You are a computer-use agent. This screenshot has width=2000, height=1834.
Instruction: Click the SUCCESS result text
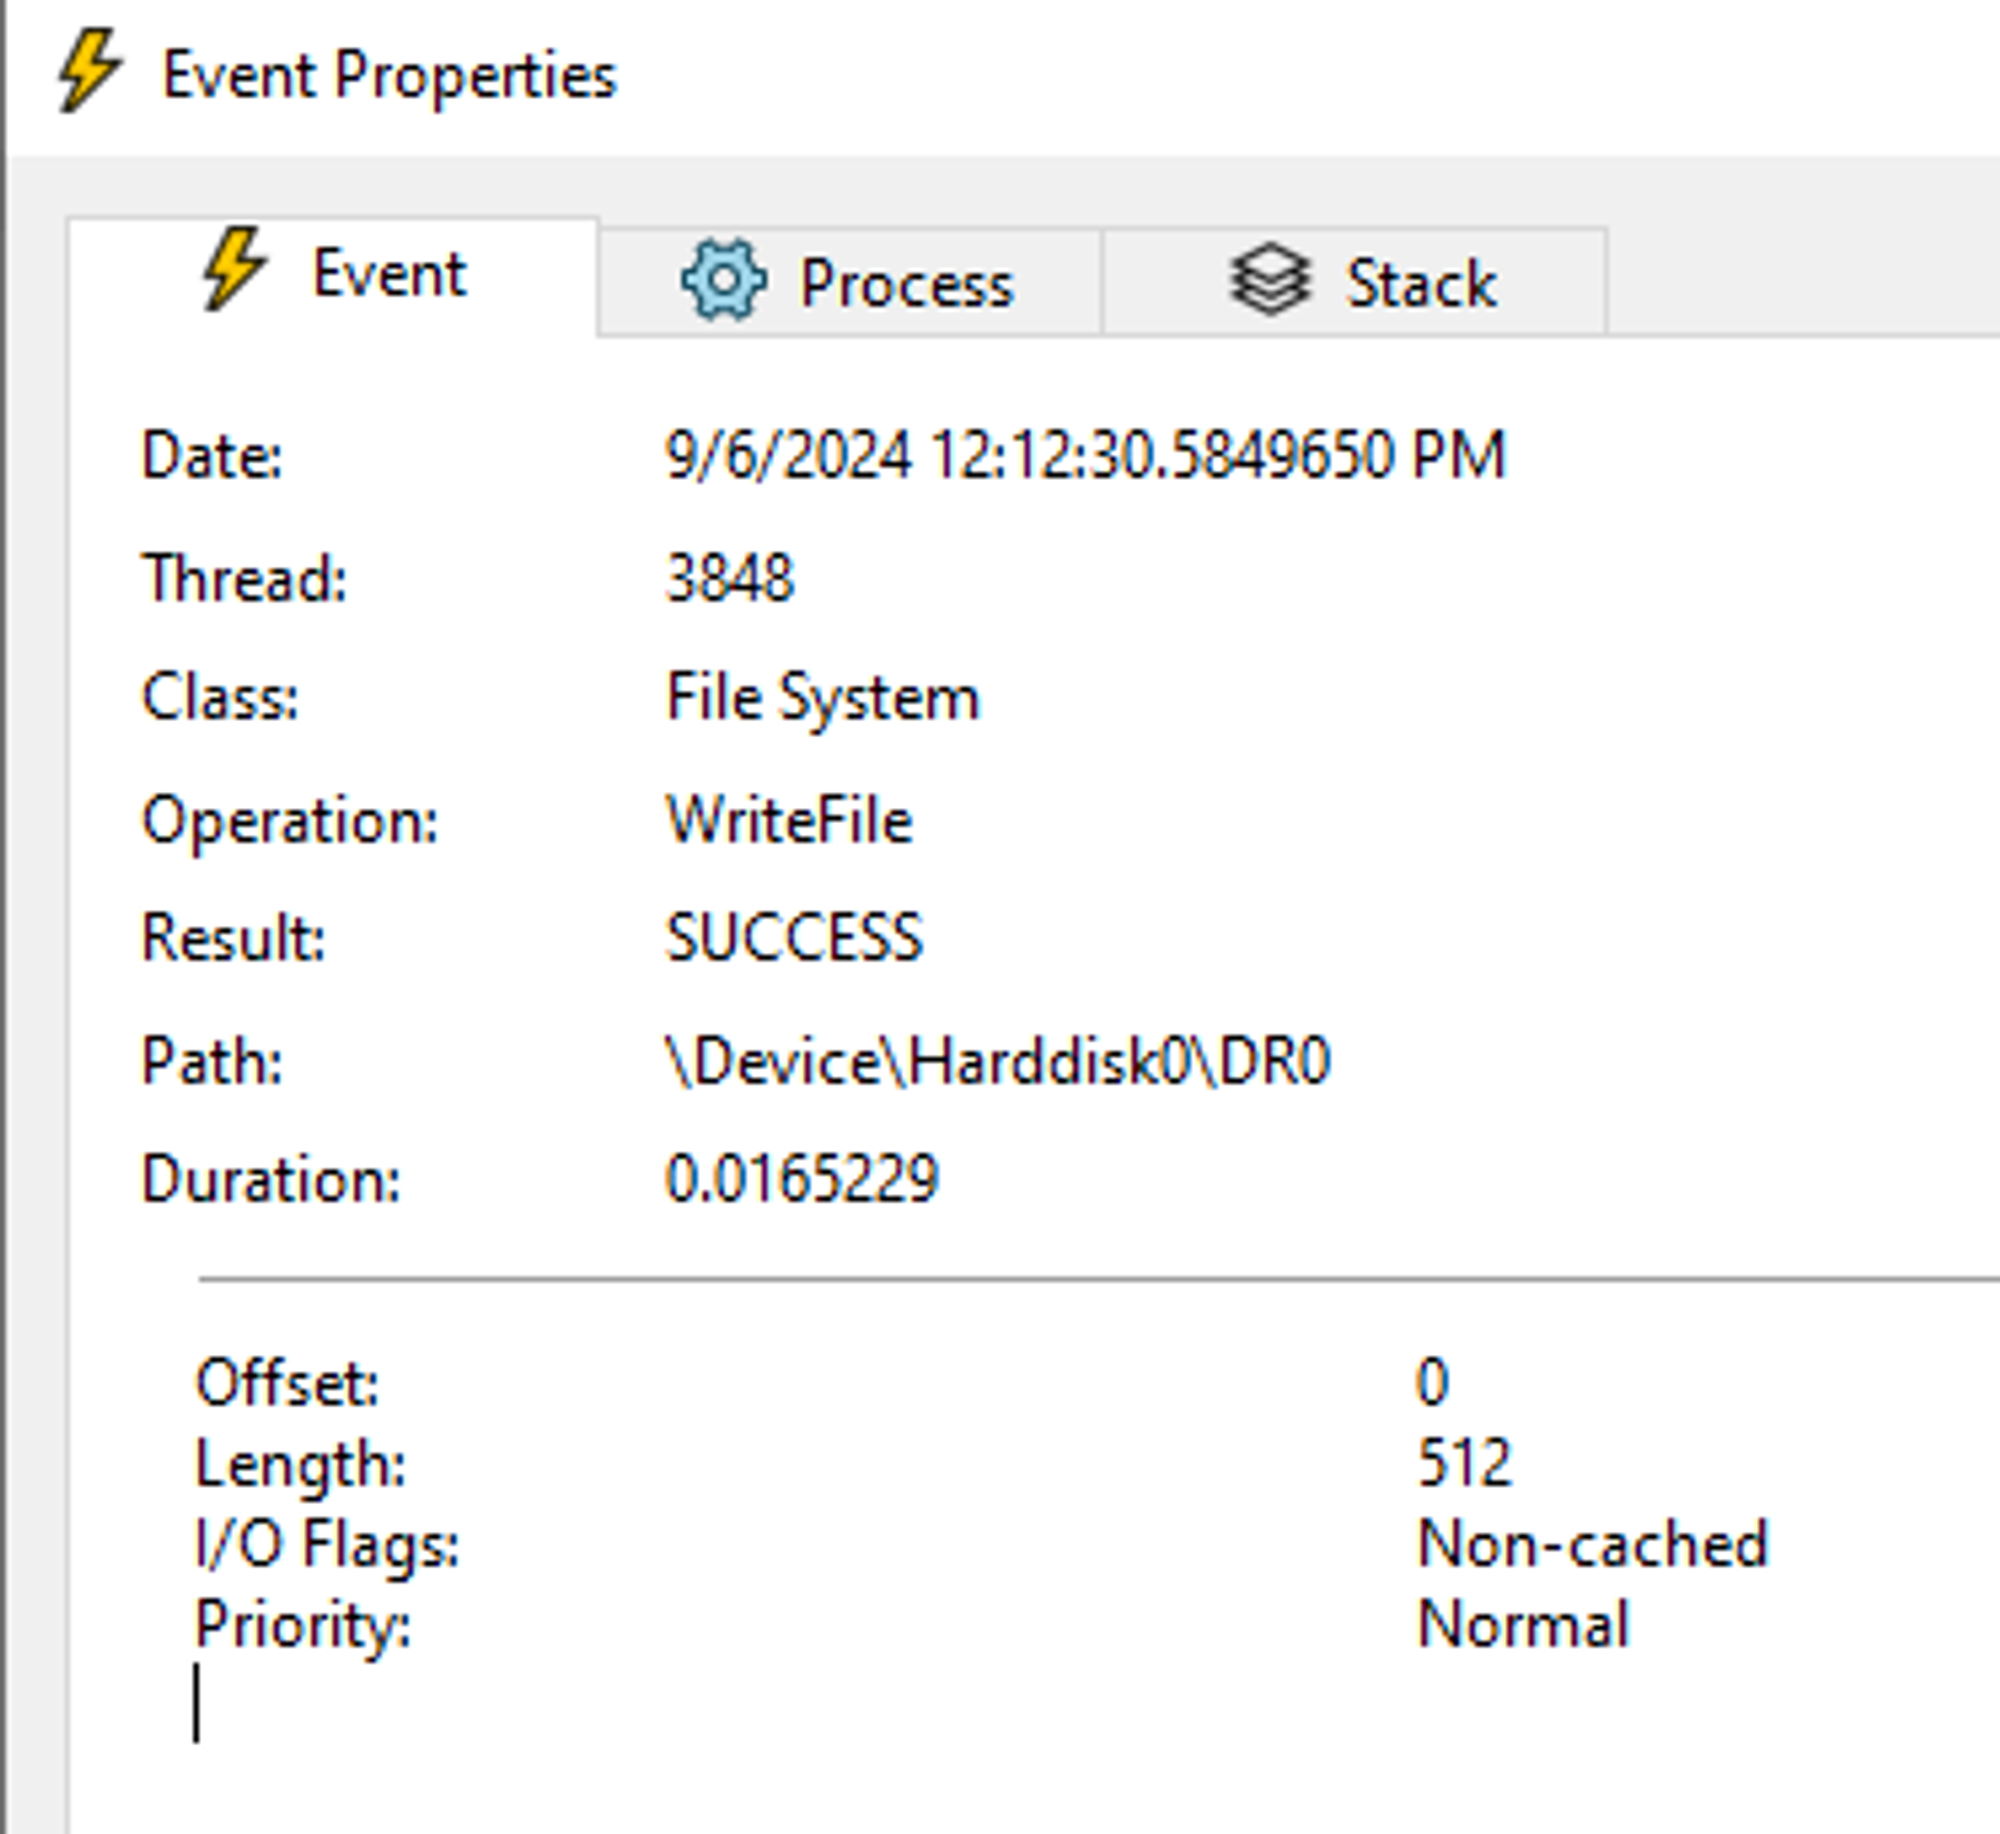tap(794, 938)
